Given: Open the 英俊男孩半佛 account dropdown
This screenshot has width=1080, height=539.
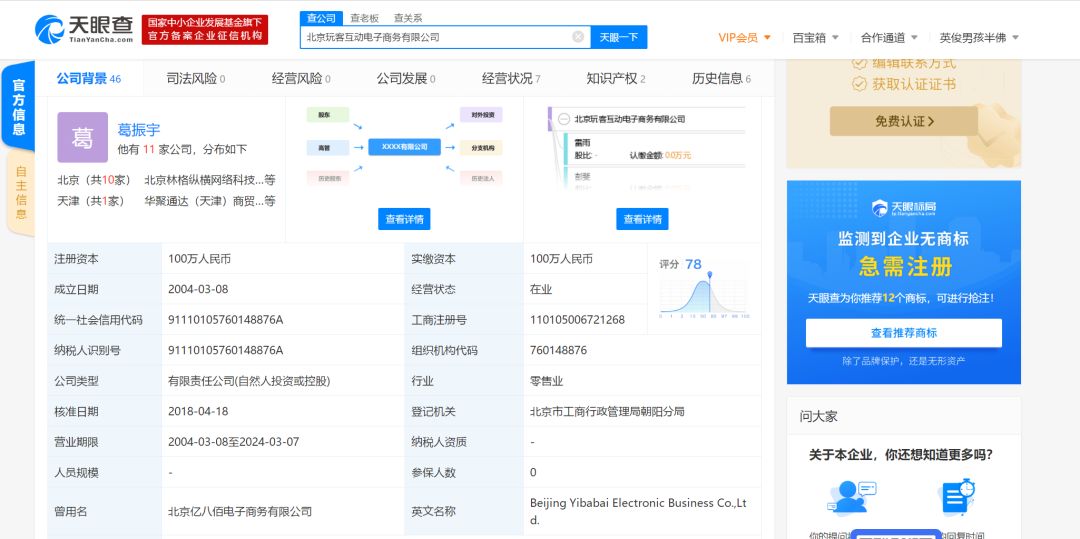Looking at the screenshot, I should (978, 38).
